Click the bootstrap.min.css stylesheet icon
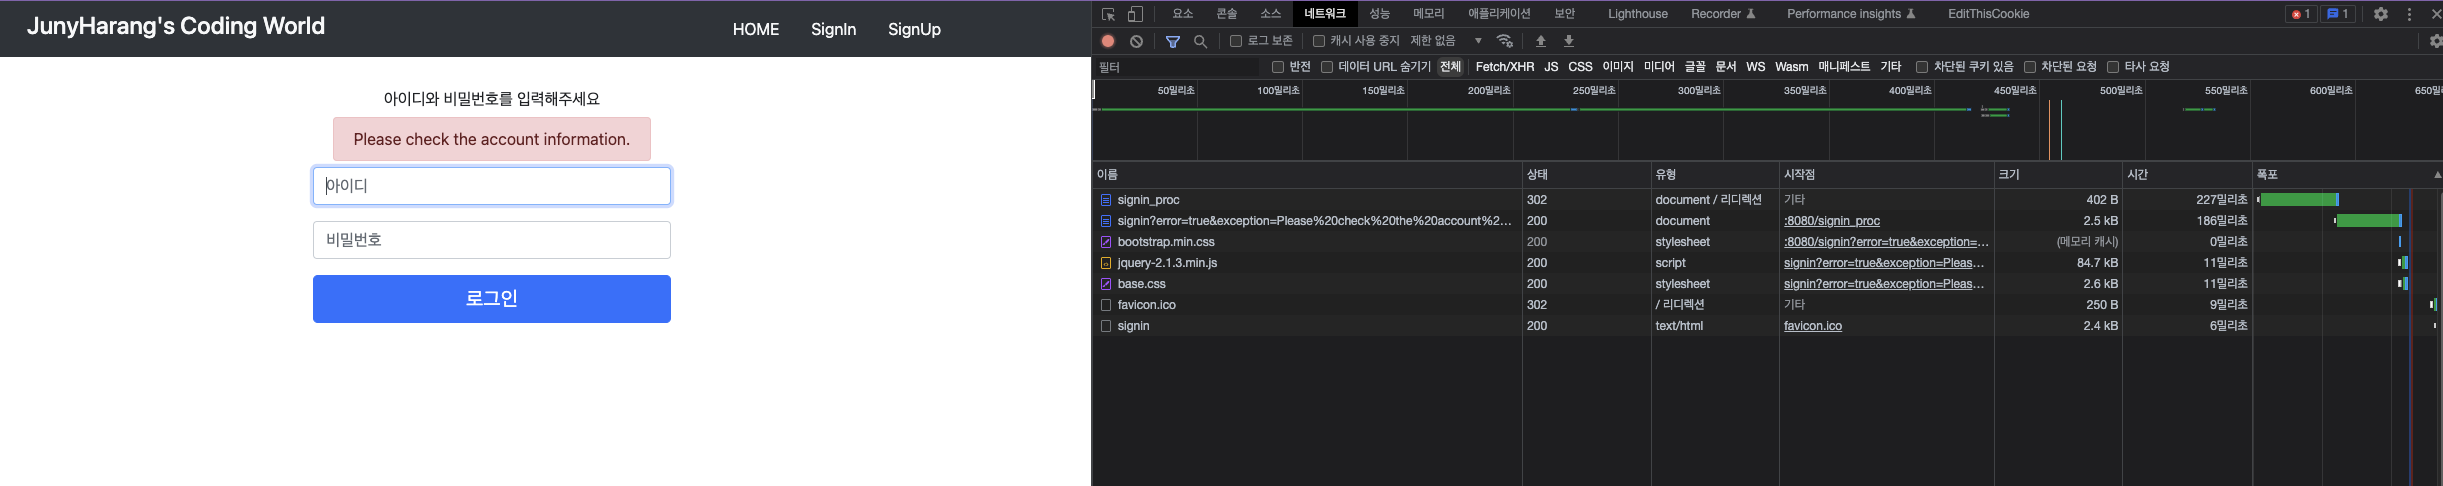The height and width of the screenshot is (486, 2443). [1106, 242]
